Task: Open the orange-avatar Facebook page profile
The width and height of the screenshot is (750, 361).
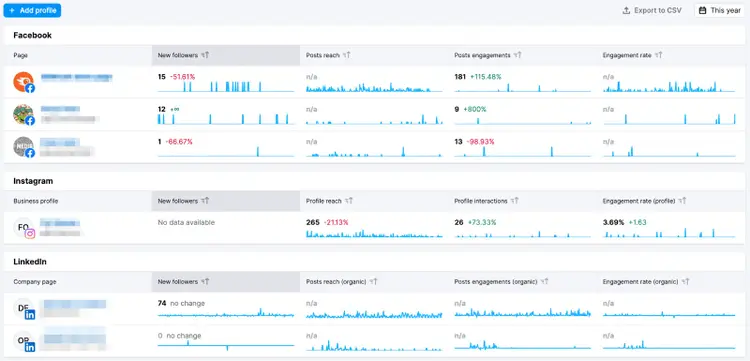Action: [23, 82]
